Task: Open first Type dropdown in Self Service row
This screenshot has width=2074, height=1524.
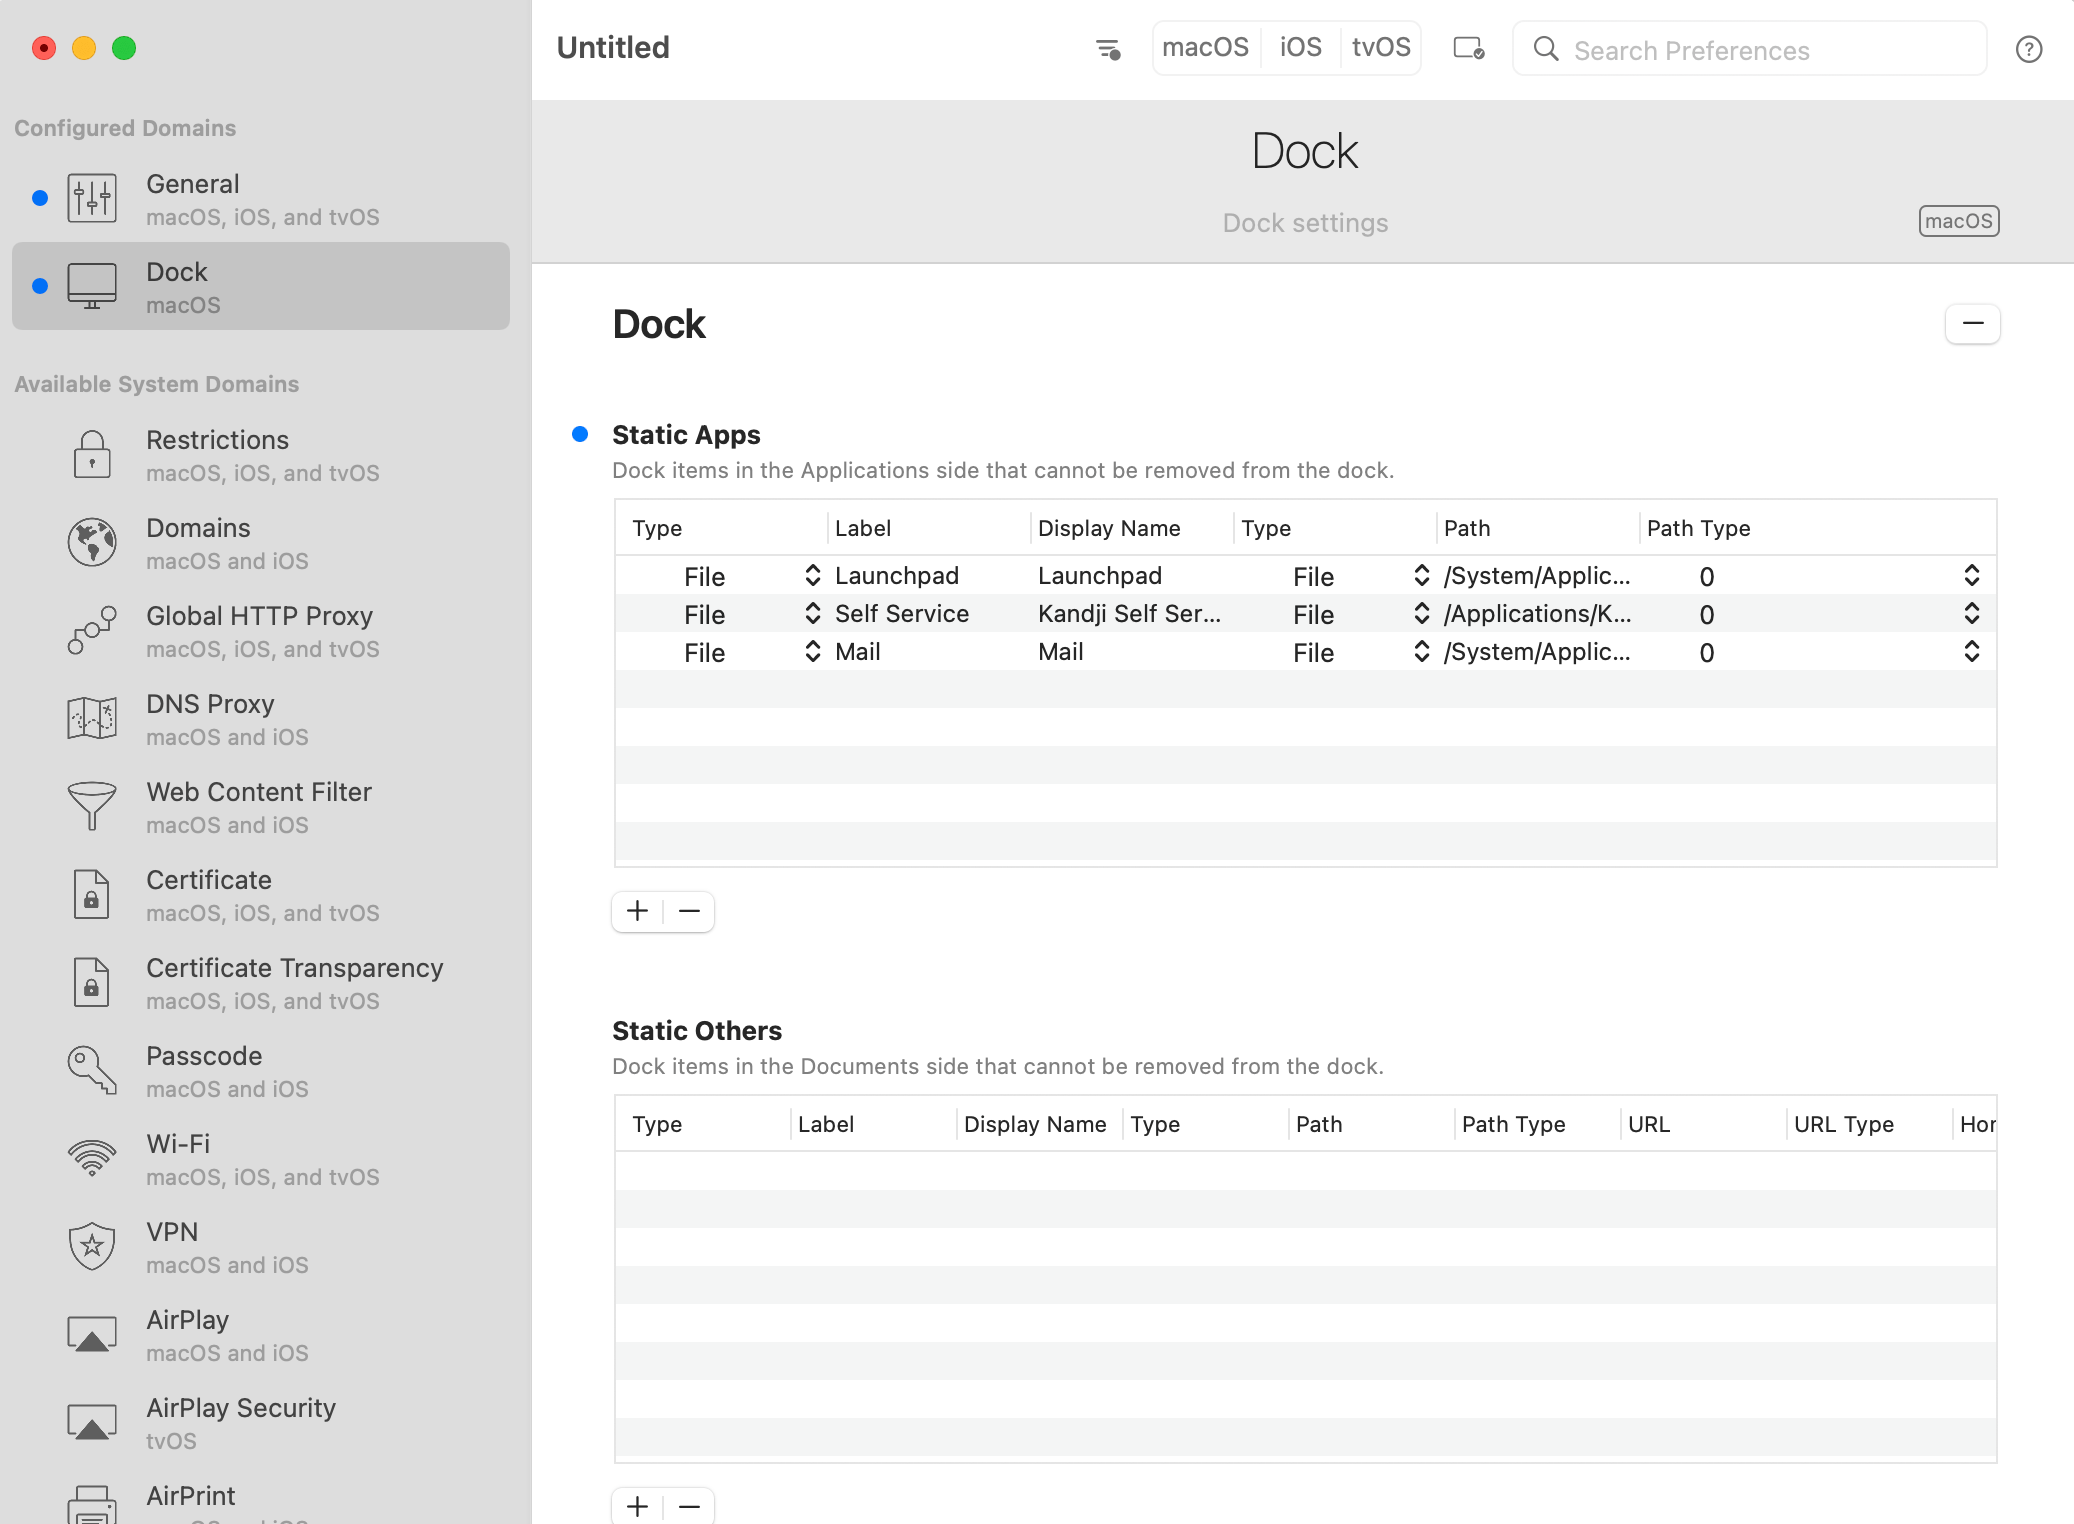Action: [x=812, y=613]
